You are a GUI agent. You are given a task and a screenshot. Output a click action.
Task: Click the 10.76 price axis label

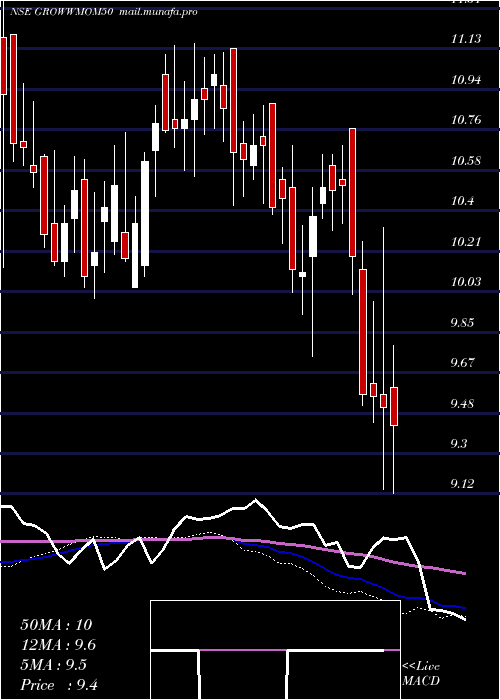[466, 120]
